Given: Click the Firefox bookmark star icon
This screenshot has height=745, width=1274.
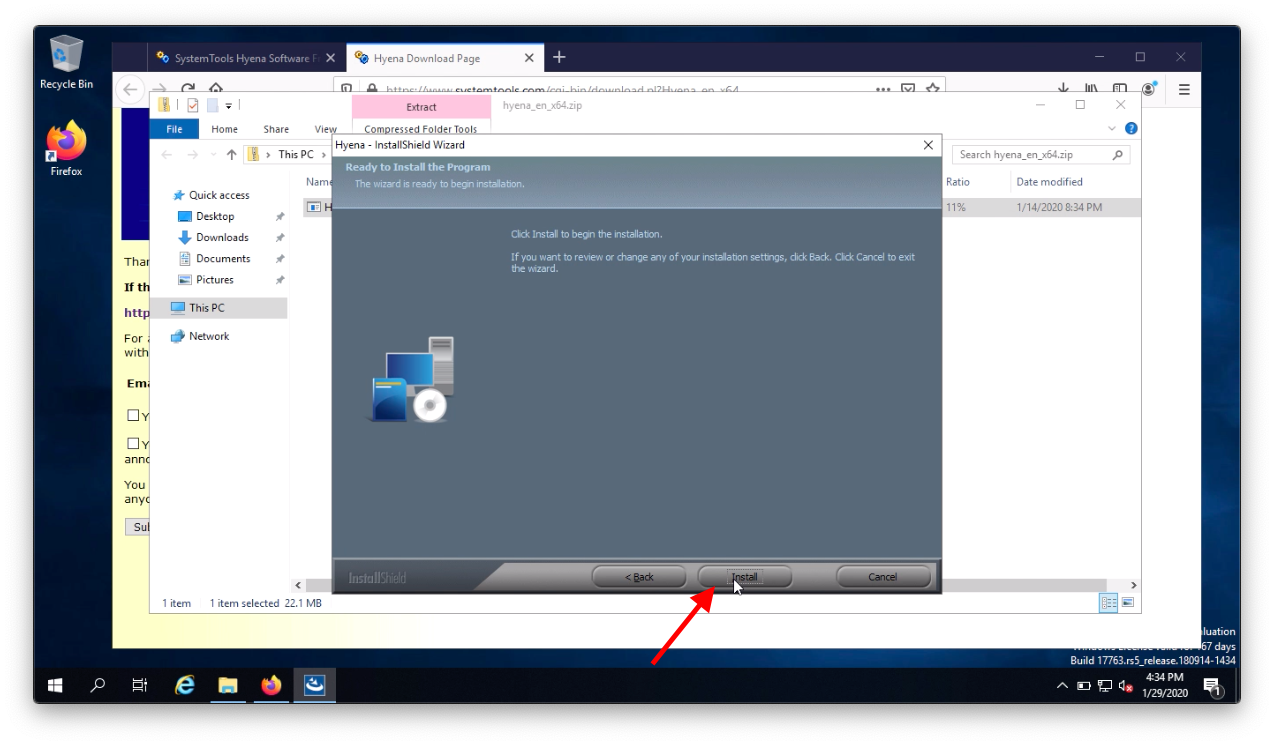Looking at the screenshot, I should (932, 89).
